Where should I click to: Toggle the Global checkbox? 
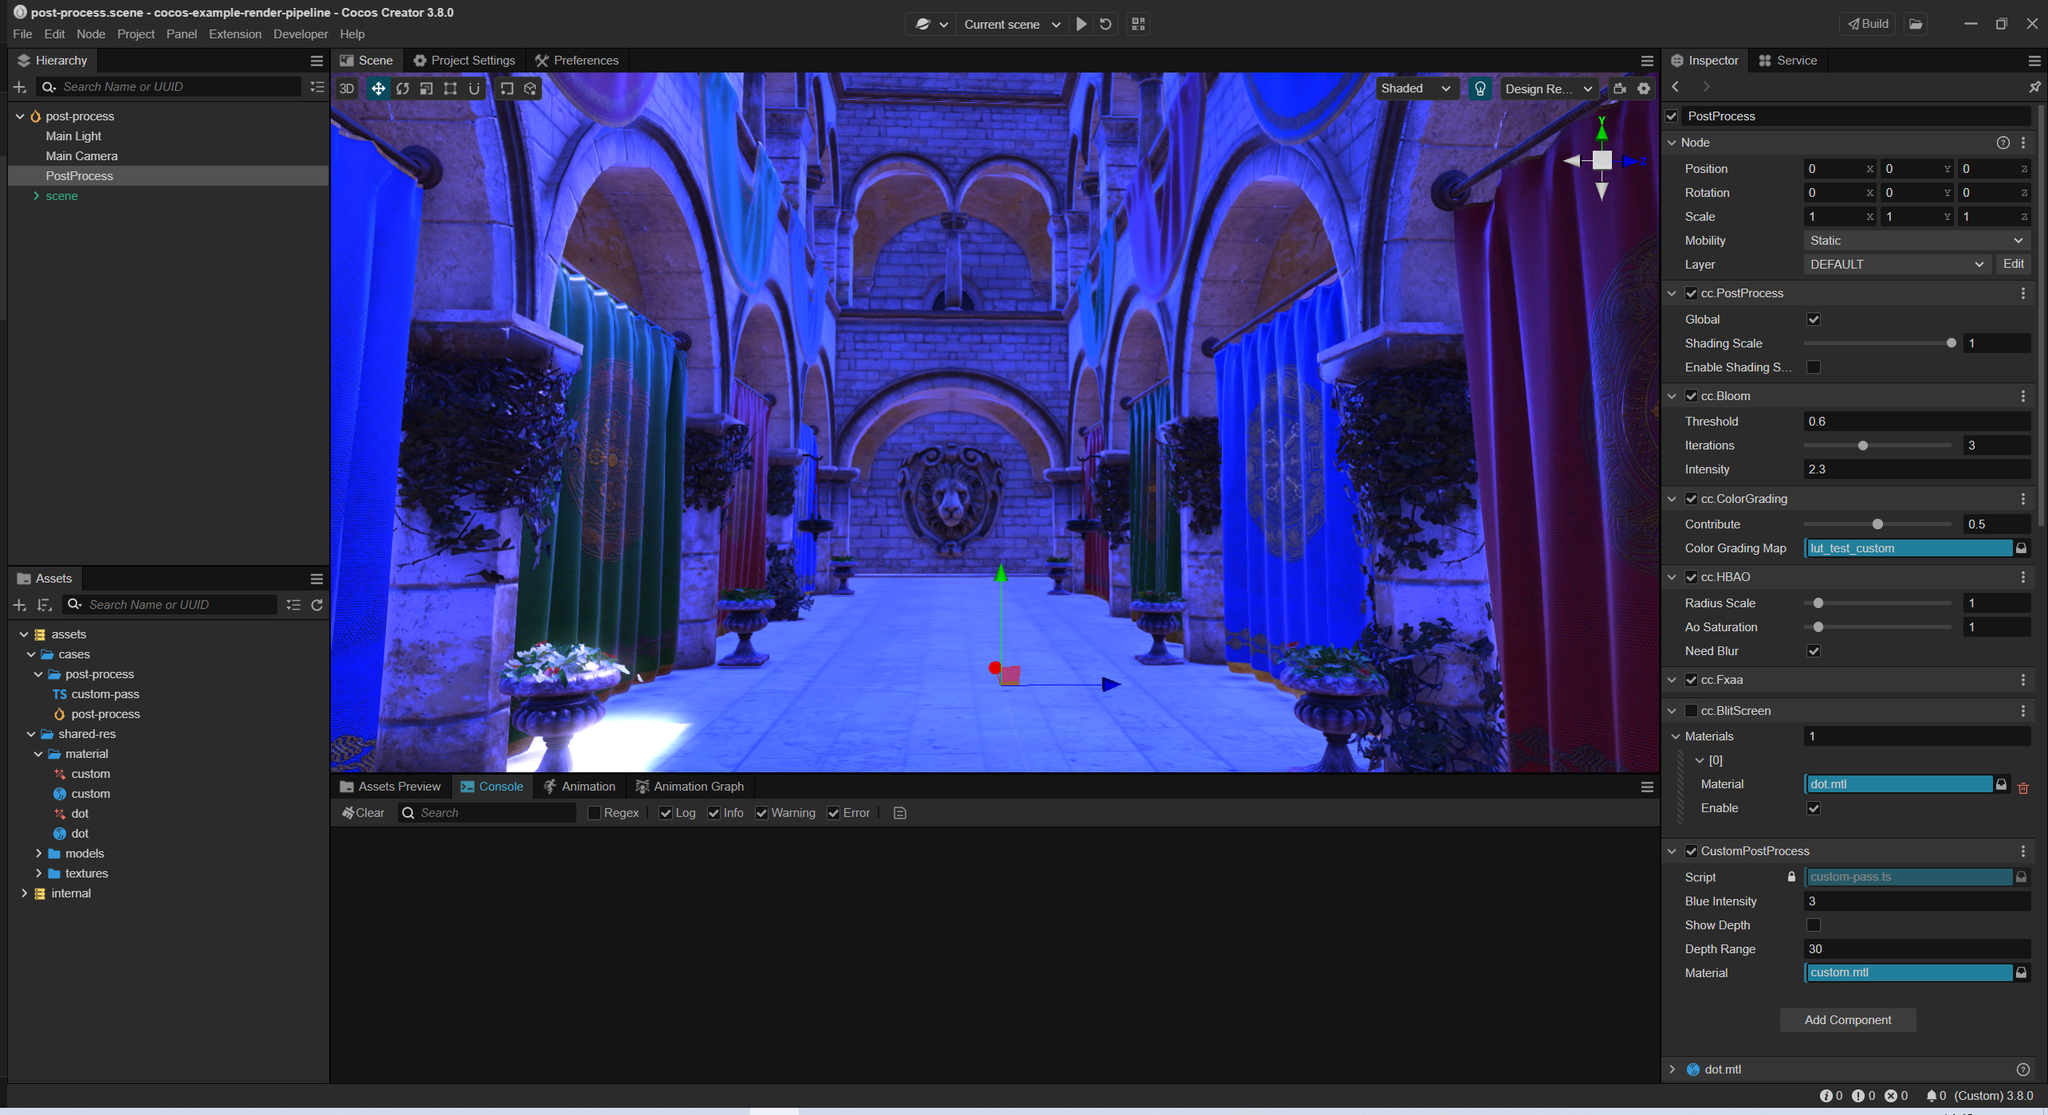pyautogui.click(x=1814, y=319)
